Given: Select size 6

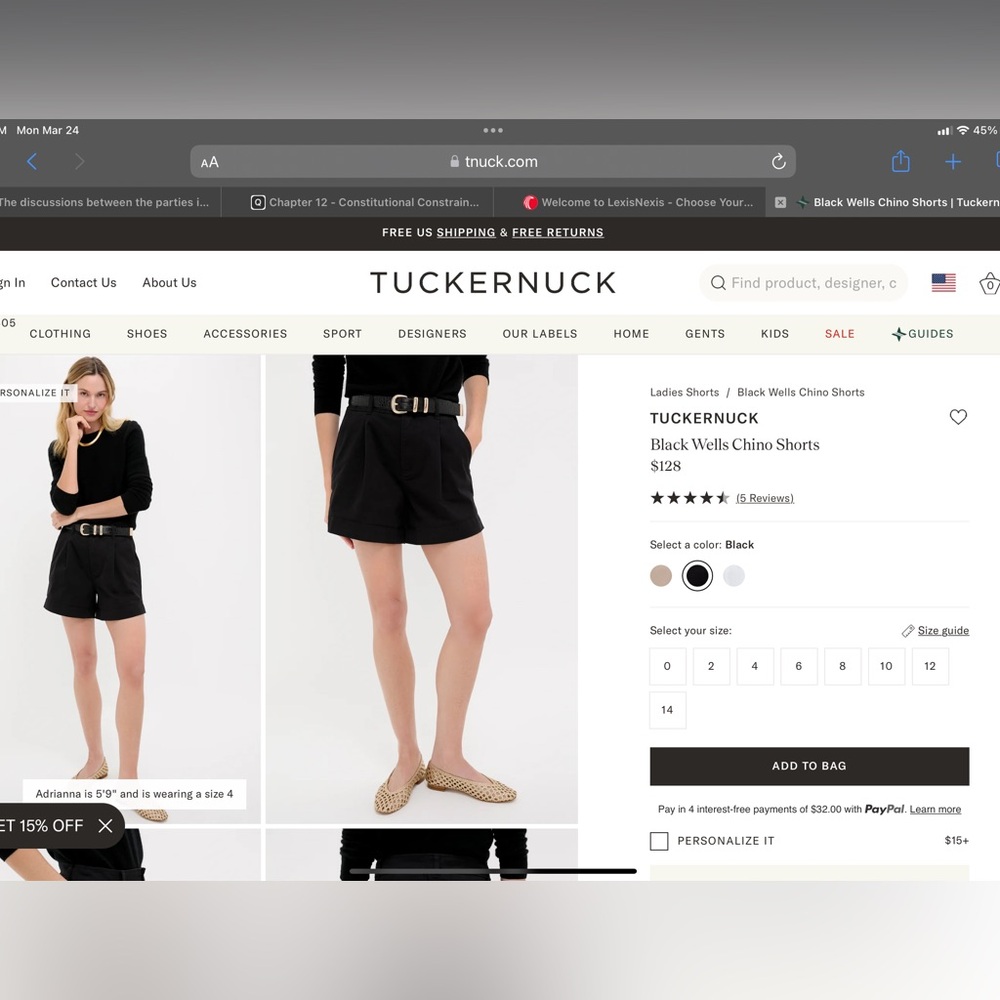Looking at the screenshot, I should (x=798, y=666).
